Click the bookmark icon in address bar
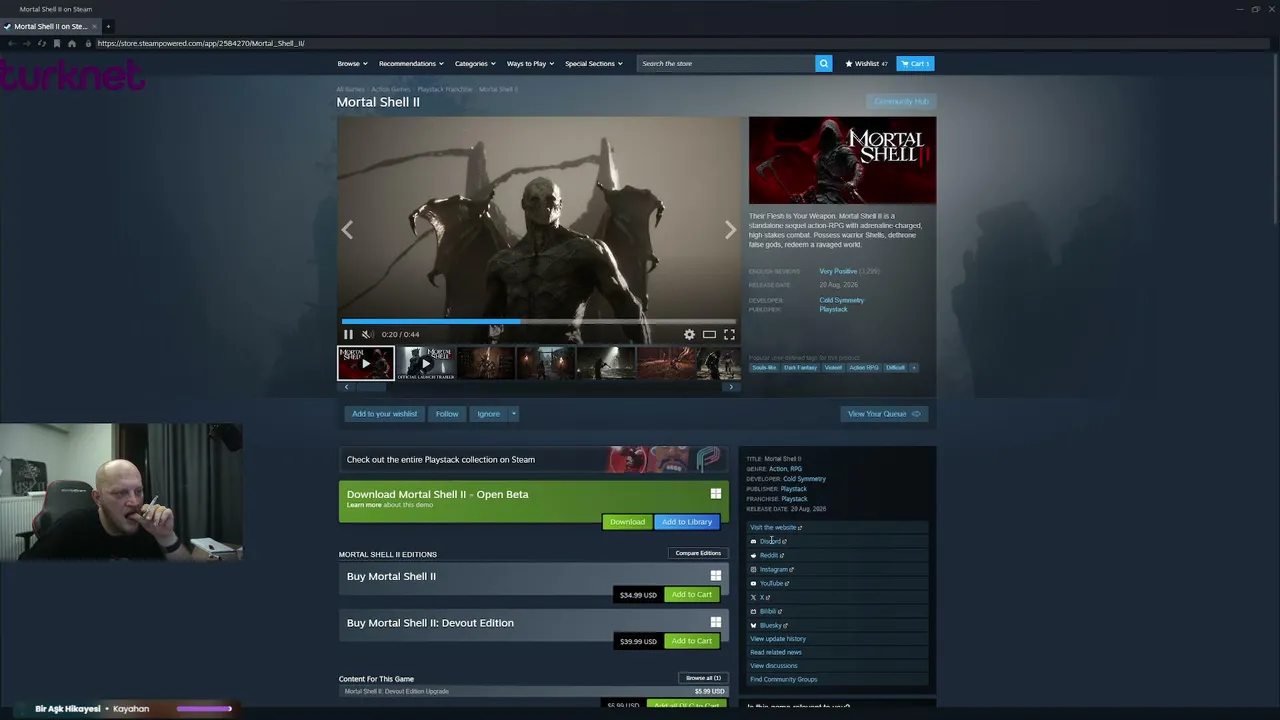The height and width of the screenshot is (720, 1280). [x=57, y=44]
